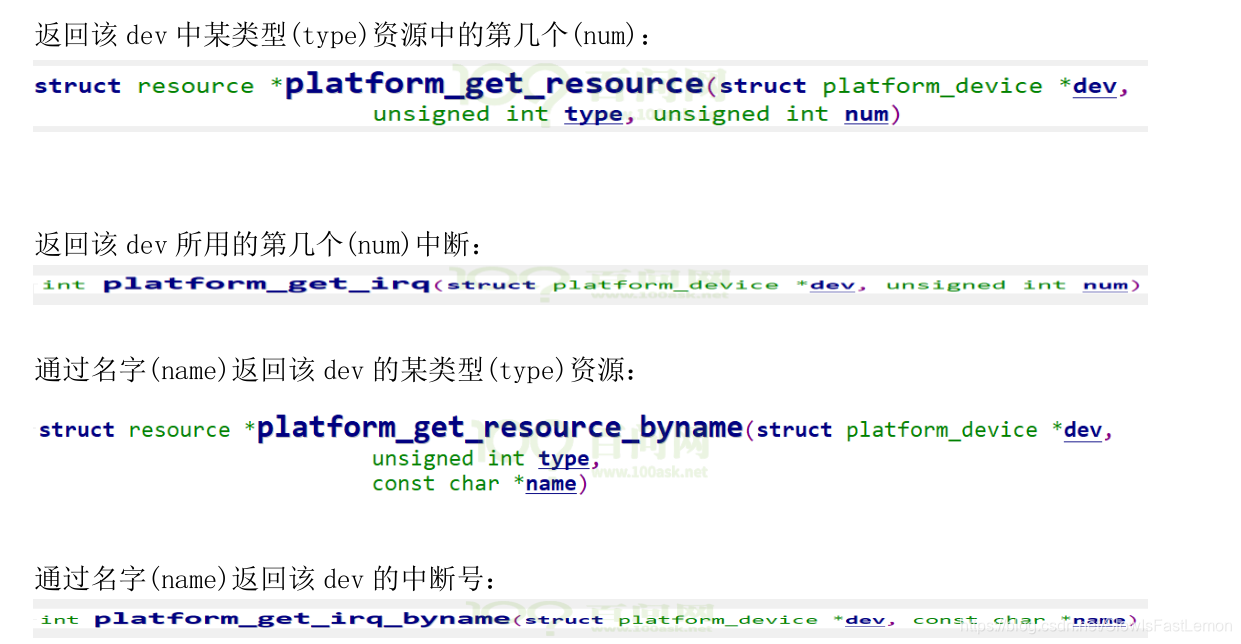Select "const char" in platform_get_resource_byname signature
This screenshot has height=644, width=1241.
(x=435, y=484)
